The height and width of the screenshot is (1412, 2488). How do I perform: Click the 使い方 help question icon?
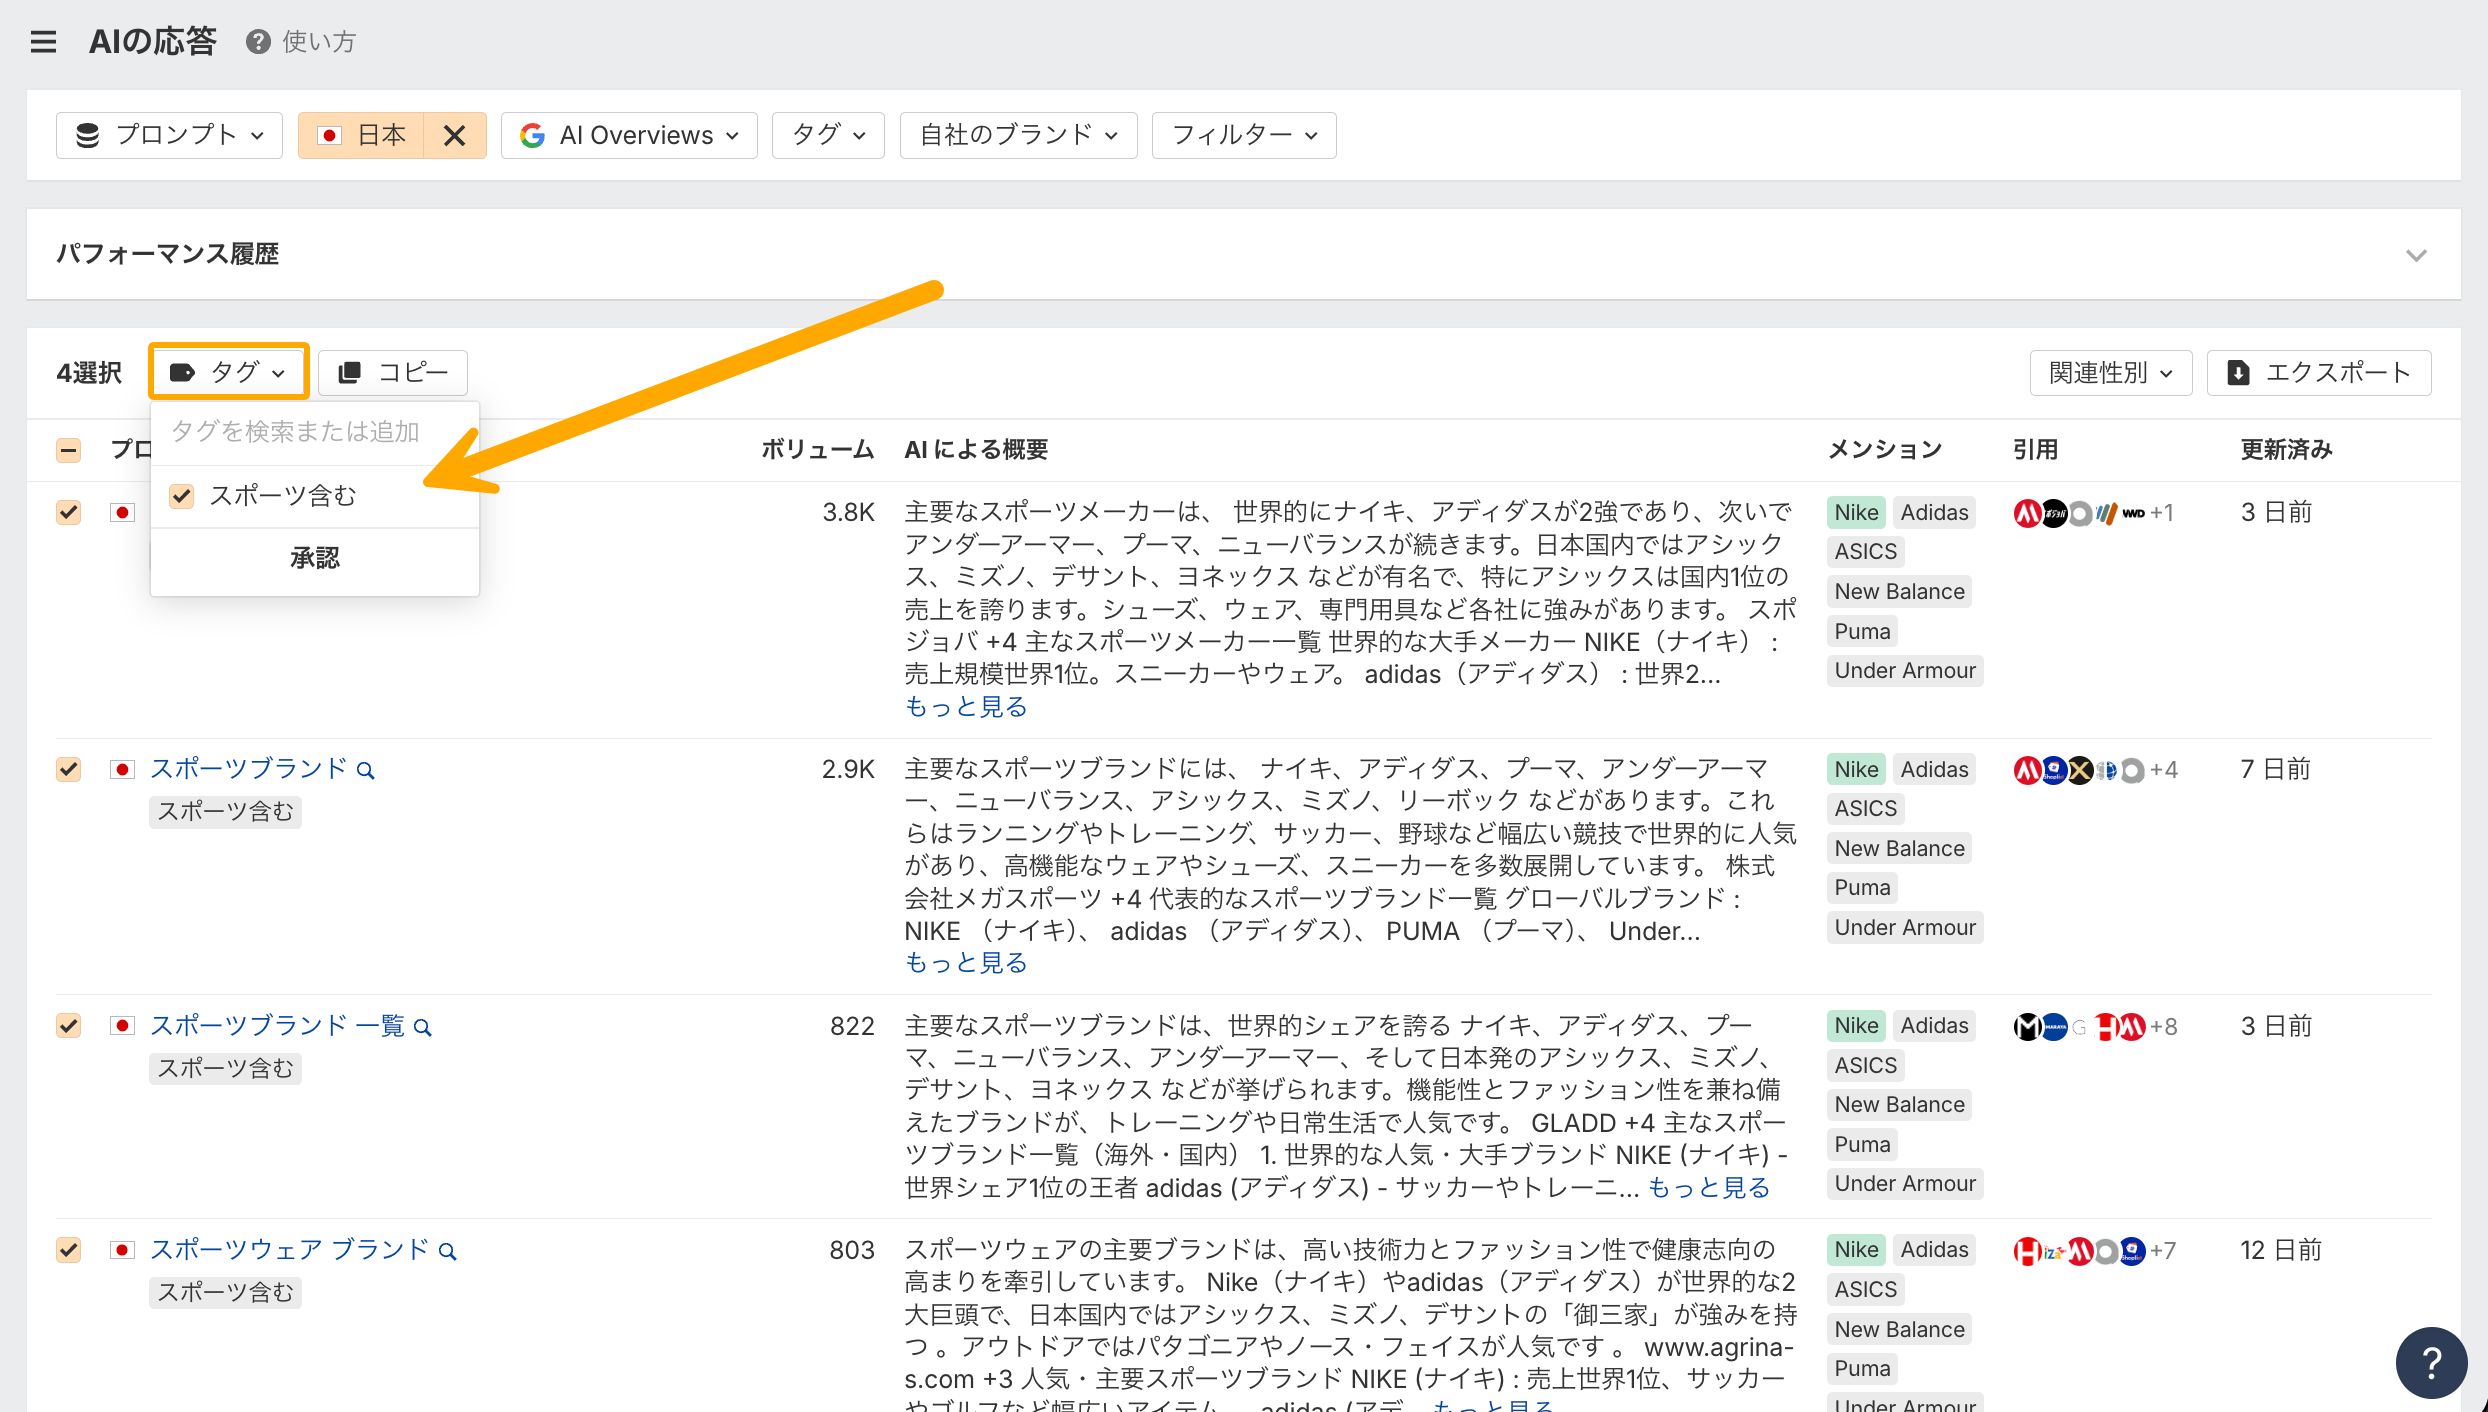coord(258,42)
